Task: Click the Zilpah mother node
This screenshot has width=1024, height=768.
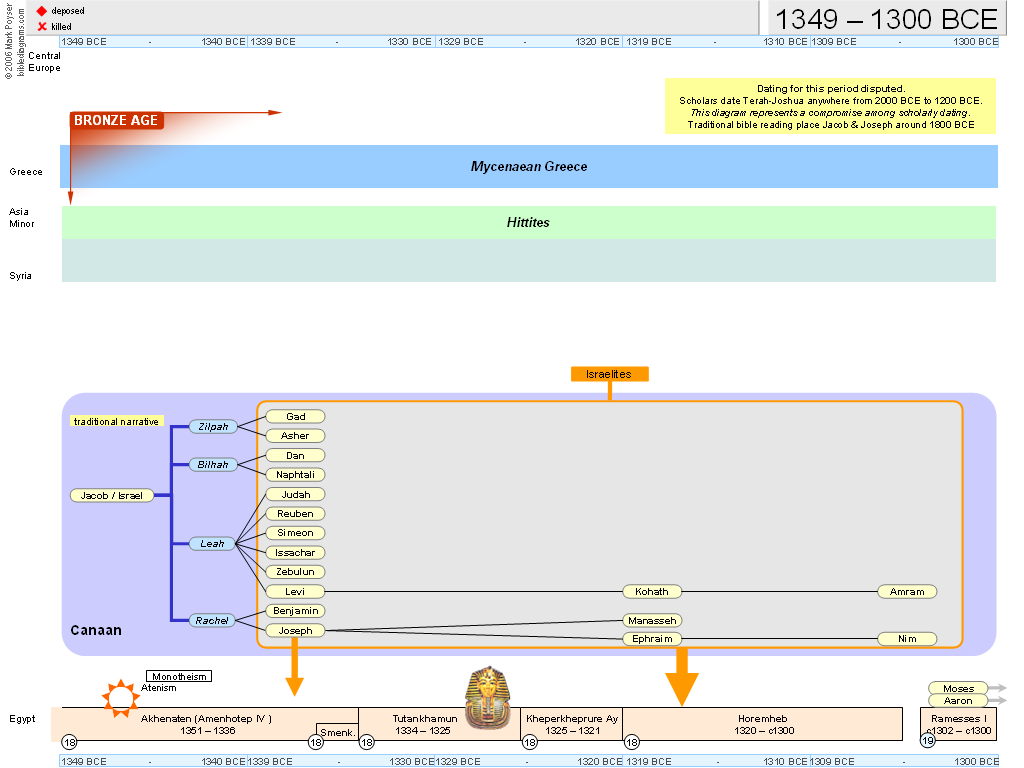Action: pyautogui.click(x=212, y=427)
